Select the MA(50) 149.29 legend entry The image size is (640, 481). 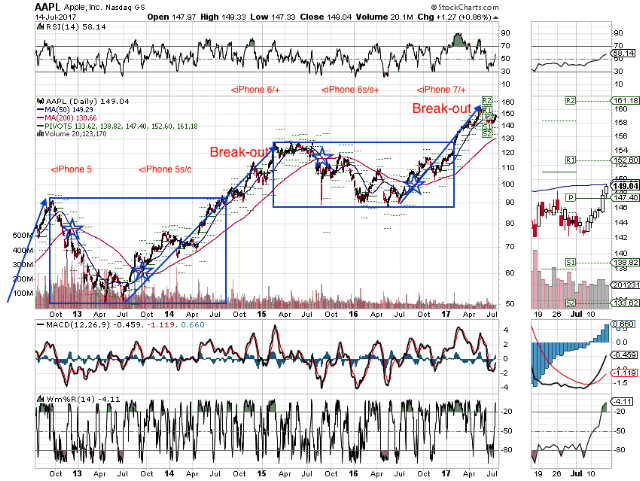click(x=65, y=109)
